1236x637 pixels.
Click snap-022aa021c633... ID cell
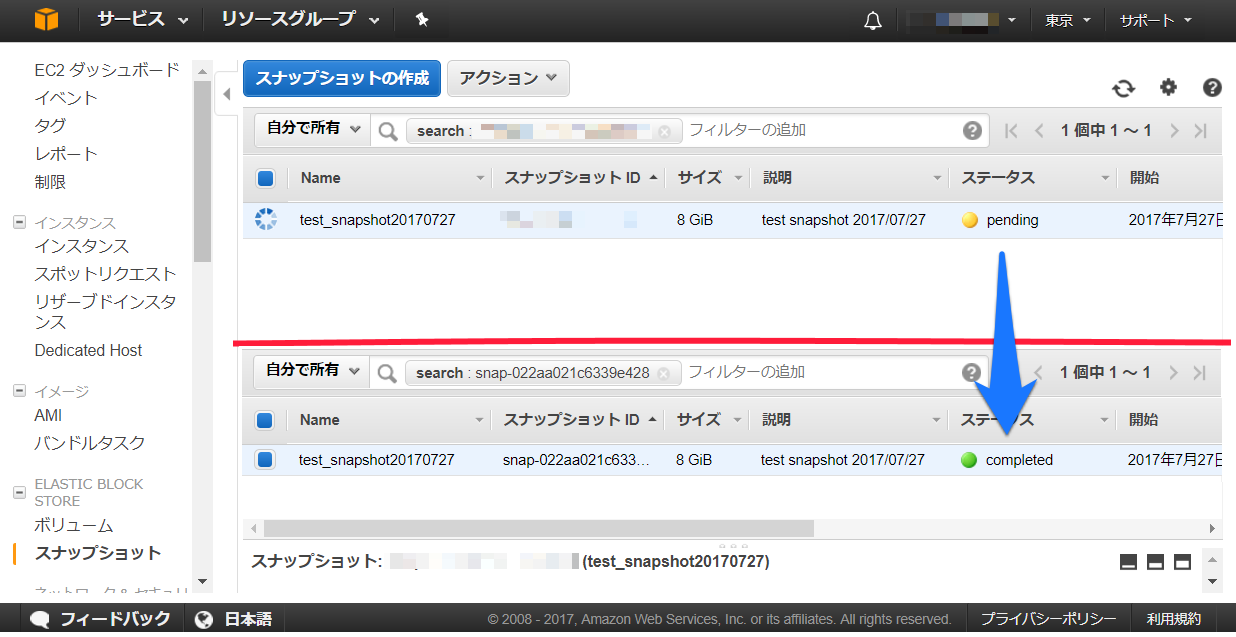[576, 460]
